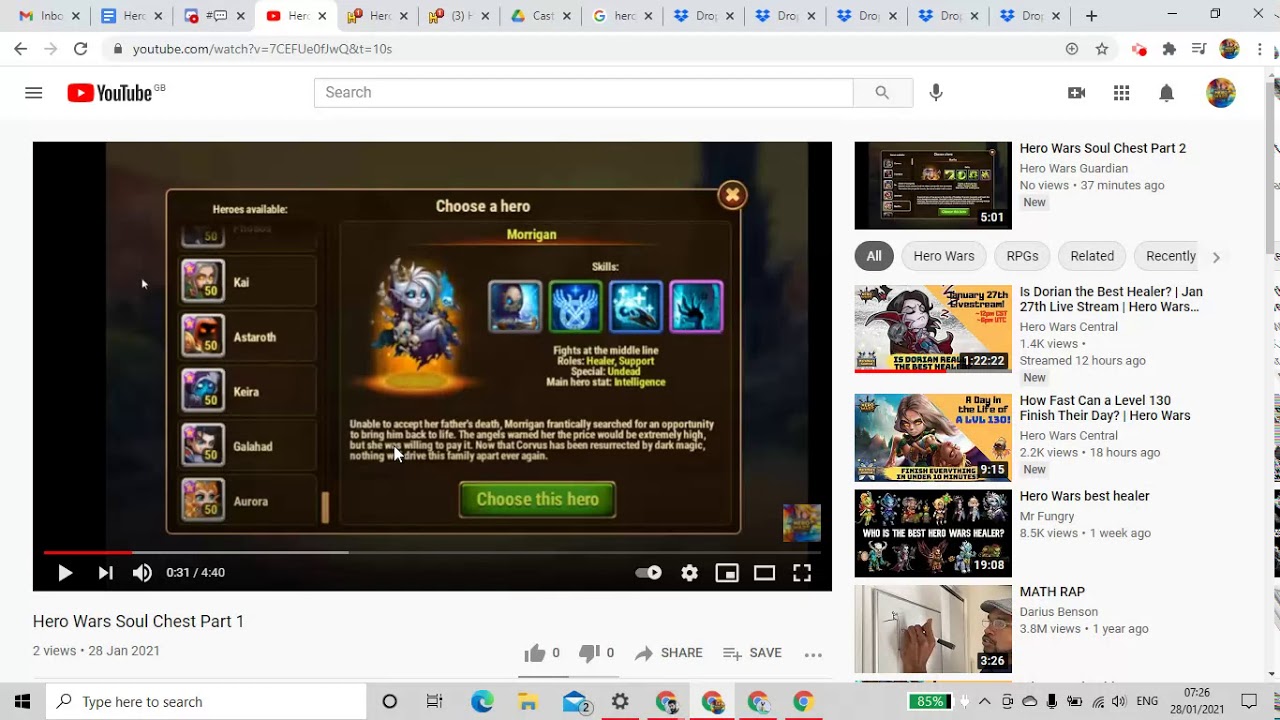Open the YouTube account avatar menu
Screen dimensions: 1280x720
1221,93
